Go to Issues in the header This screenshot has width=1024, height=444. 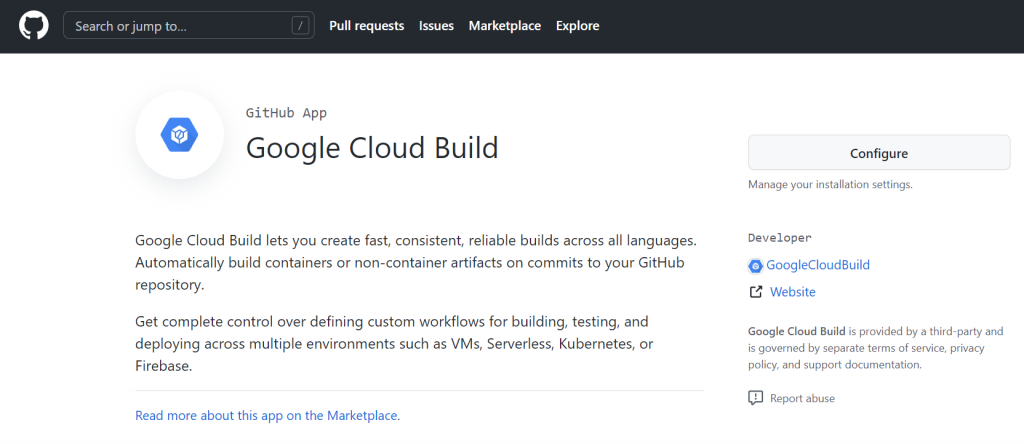click(x=436, y=26)
